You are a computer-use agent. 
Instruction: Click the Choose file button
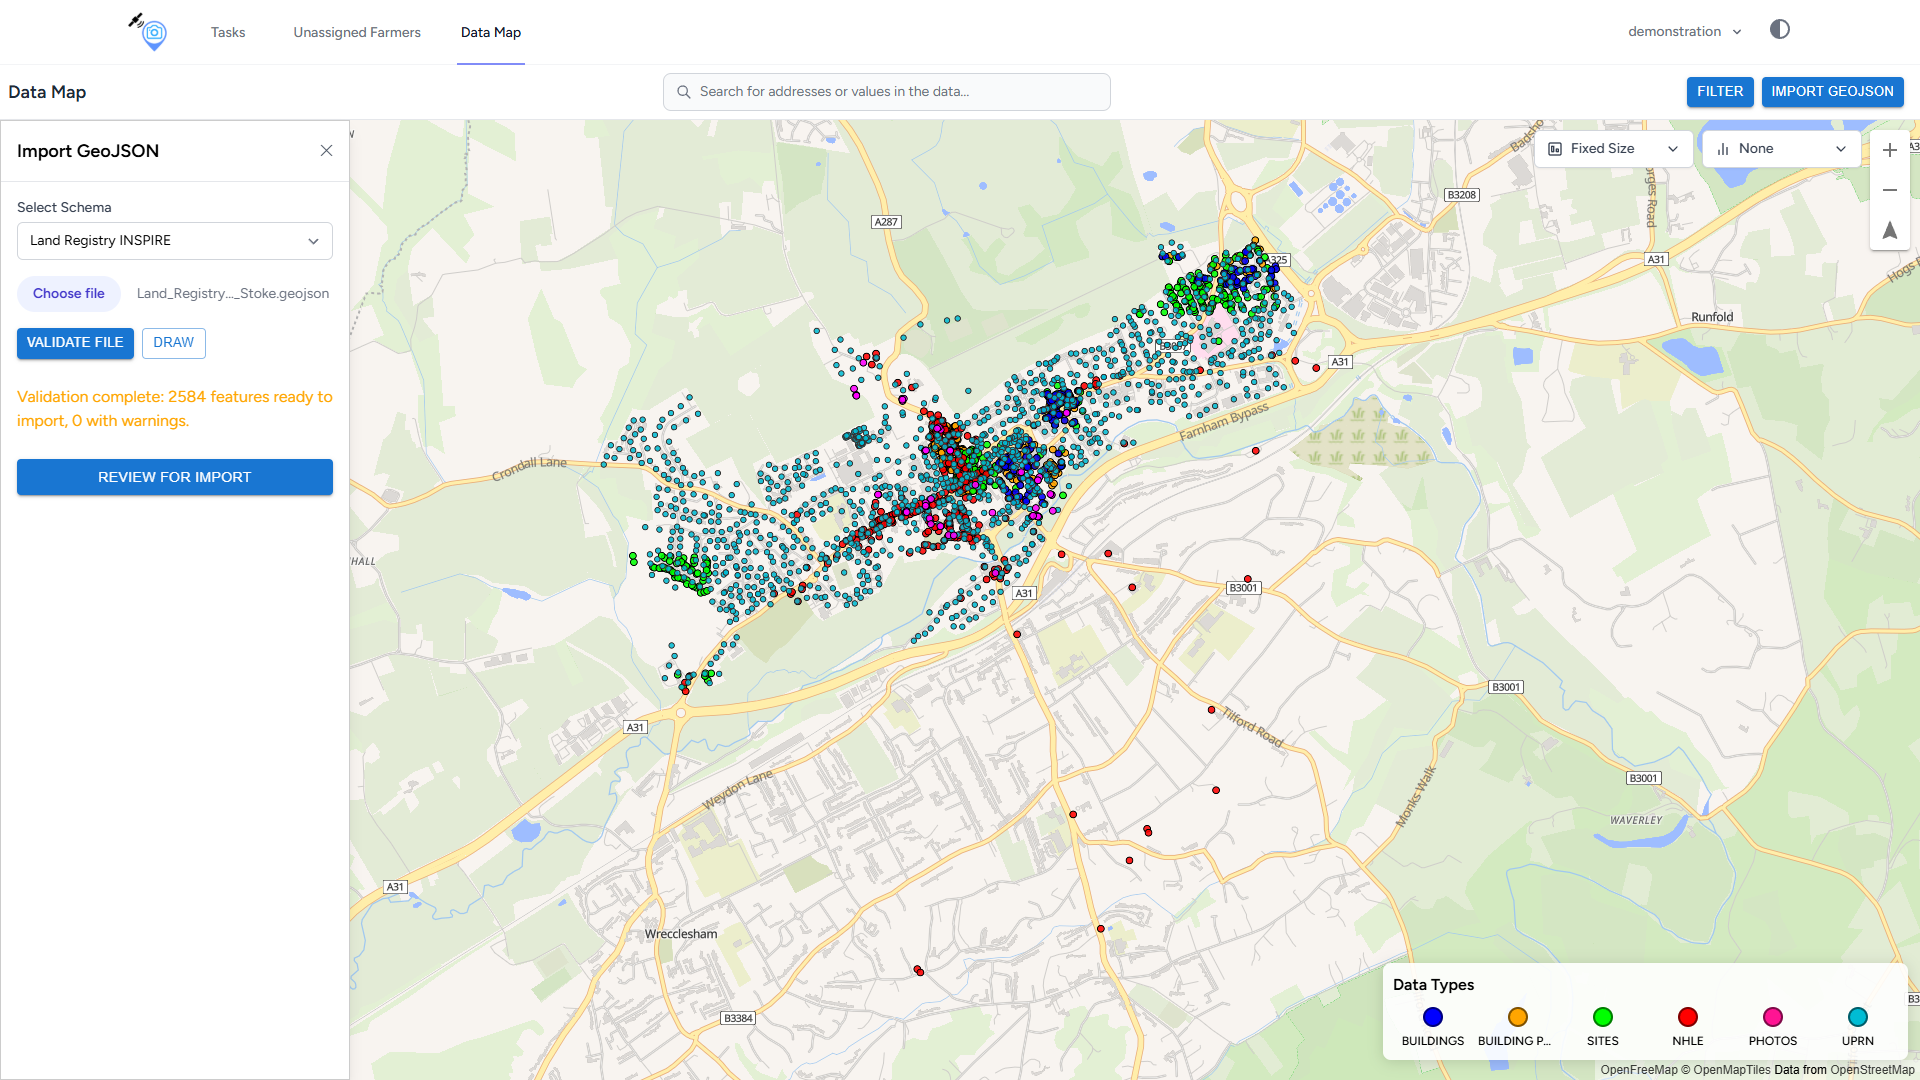(x=69, y=294)
